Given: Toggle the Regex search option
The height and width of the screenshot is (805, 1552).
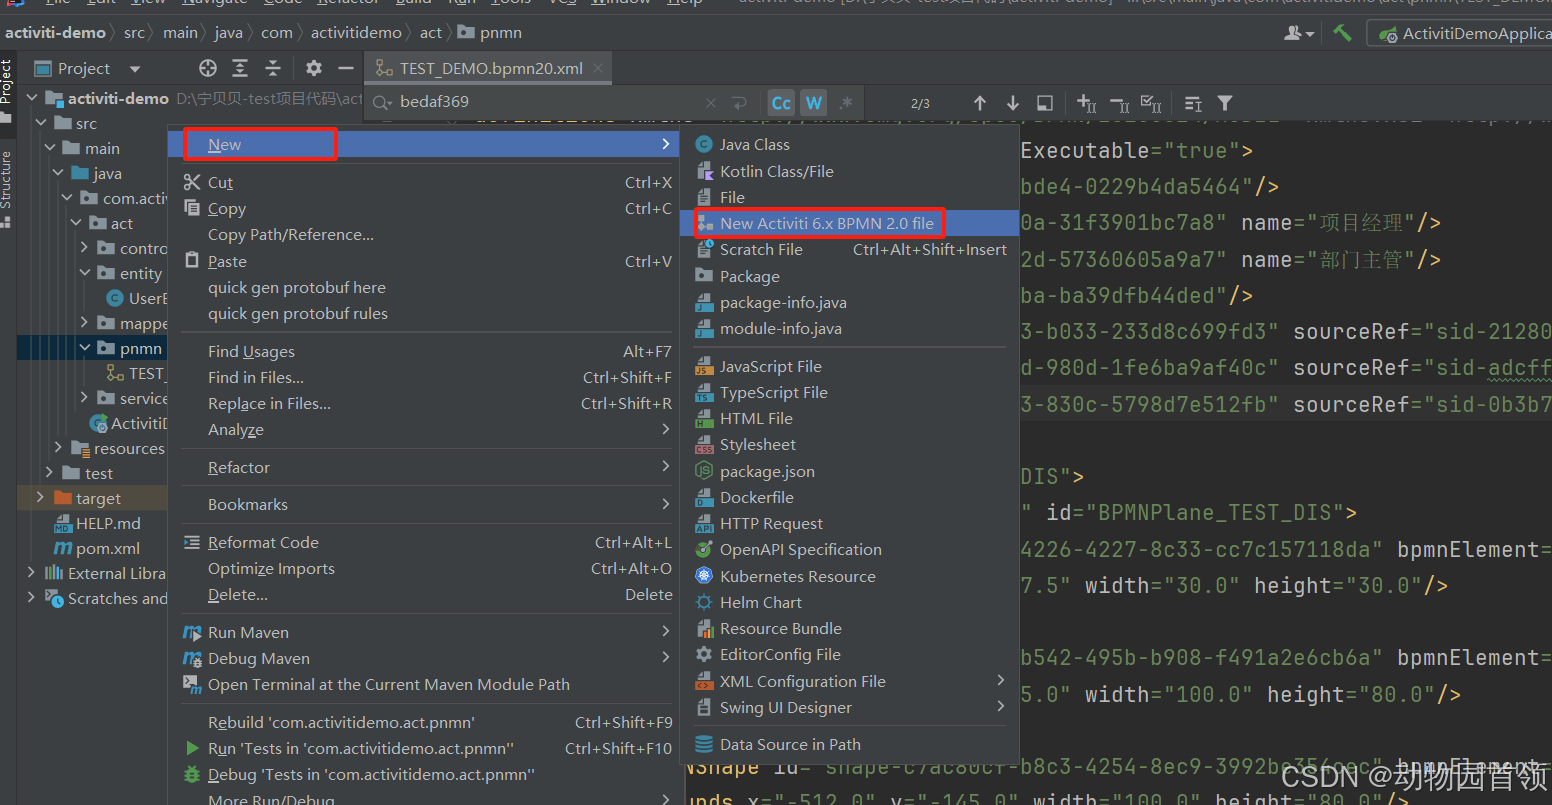Looking at the screenshot, I should [846, 103].
